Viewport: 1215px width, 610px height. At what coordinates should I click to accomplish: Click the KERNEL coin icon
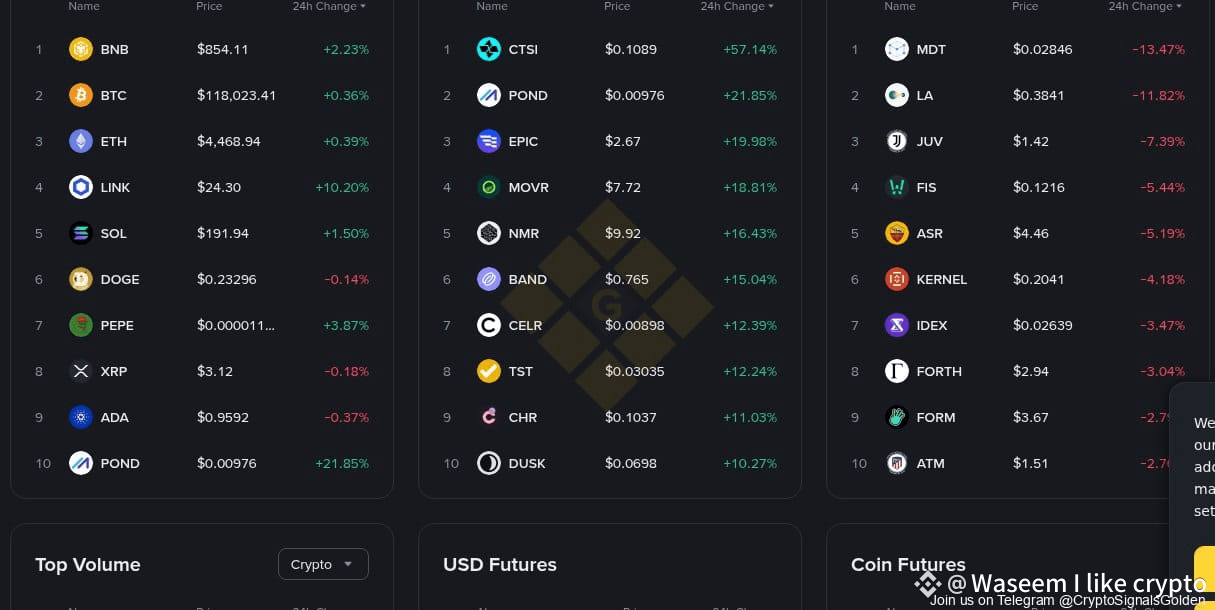(897, 279)
